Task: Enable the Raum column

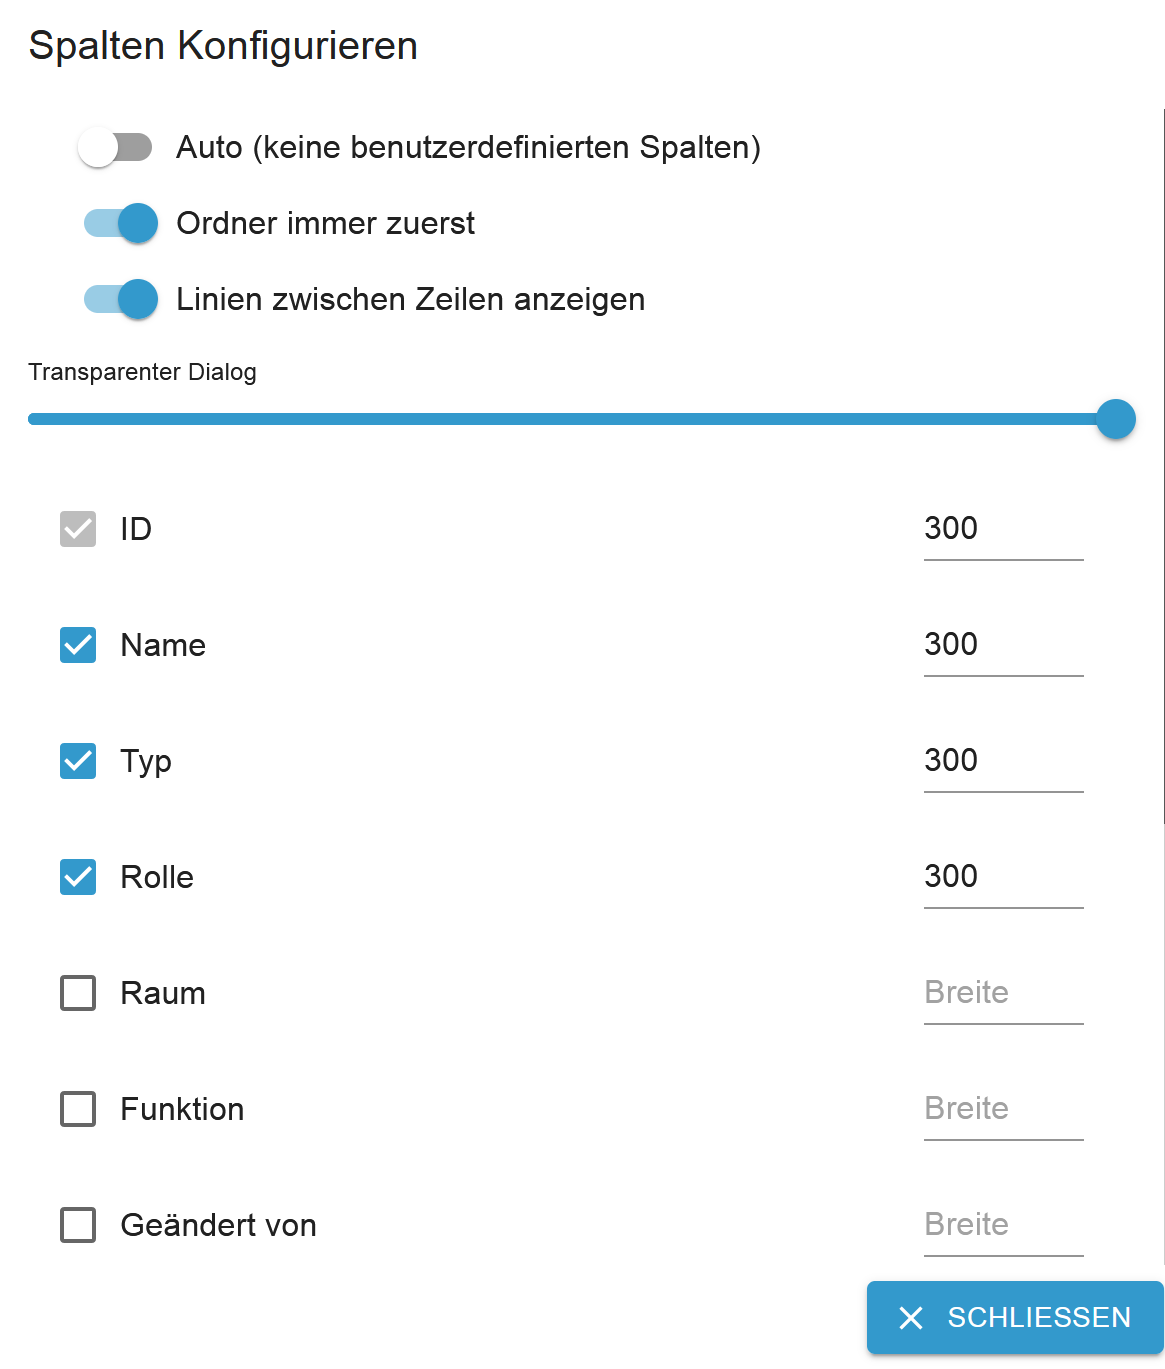Action: tap(77, 993)
